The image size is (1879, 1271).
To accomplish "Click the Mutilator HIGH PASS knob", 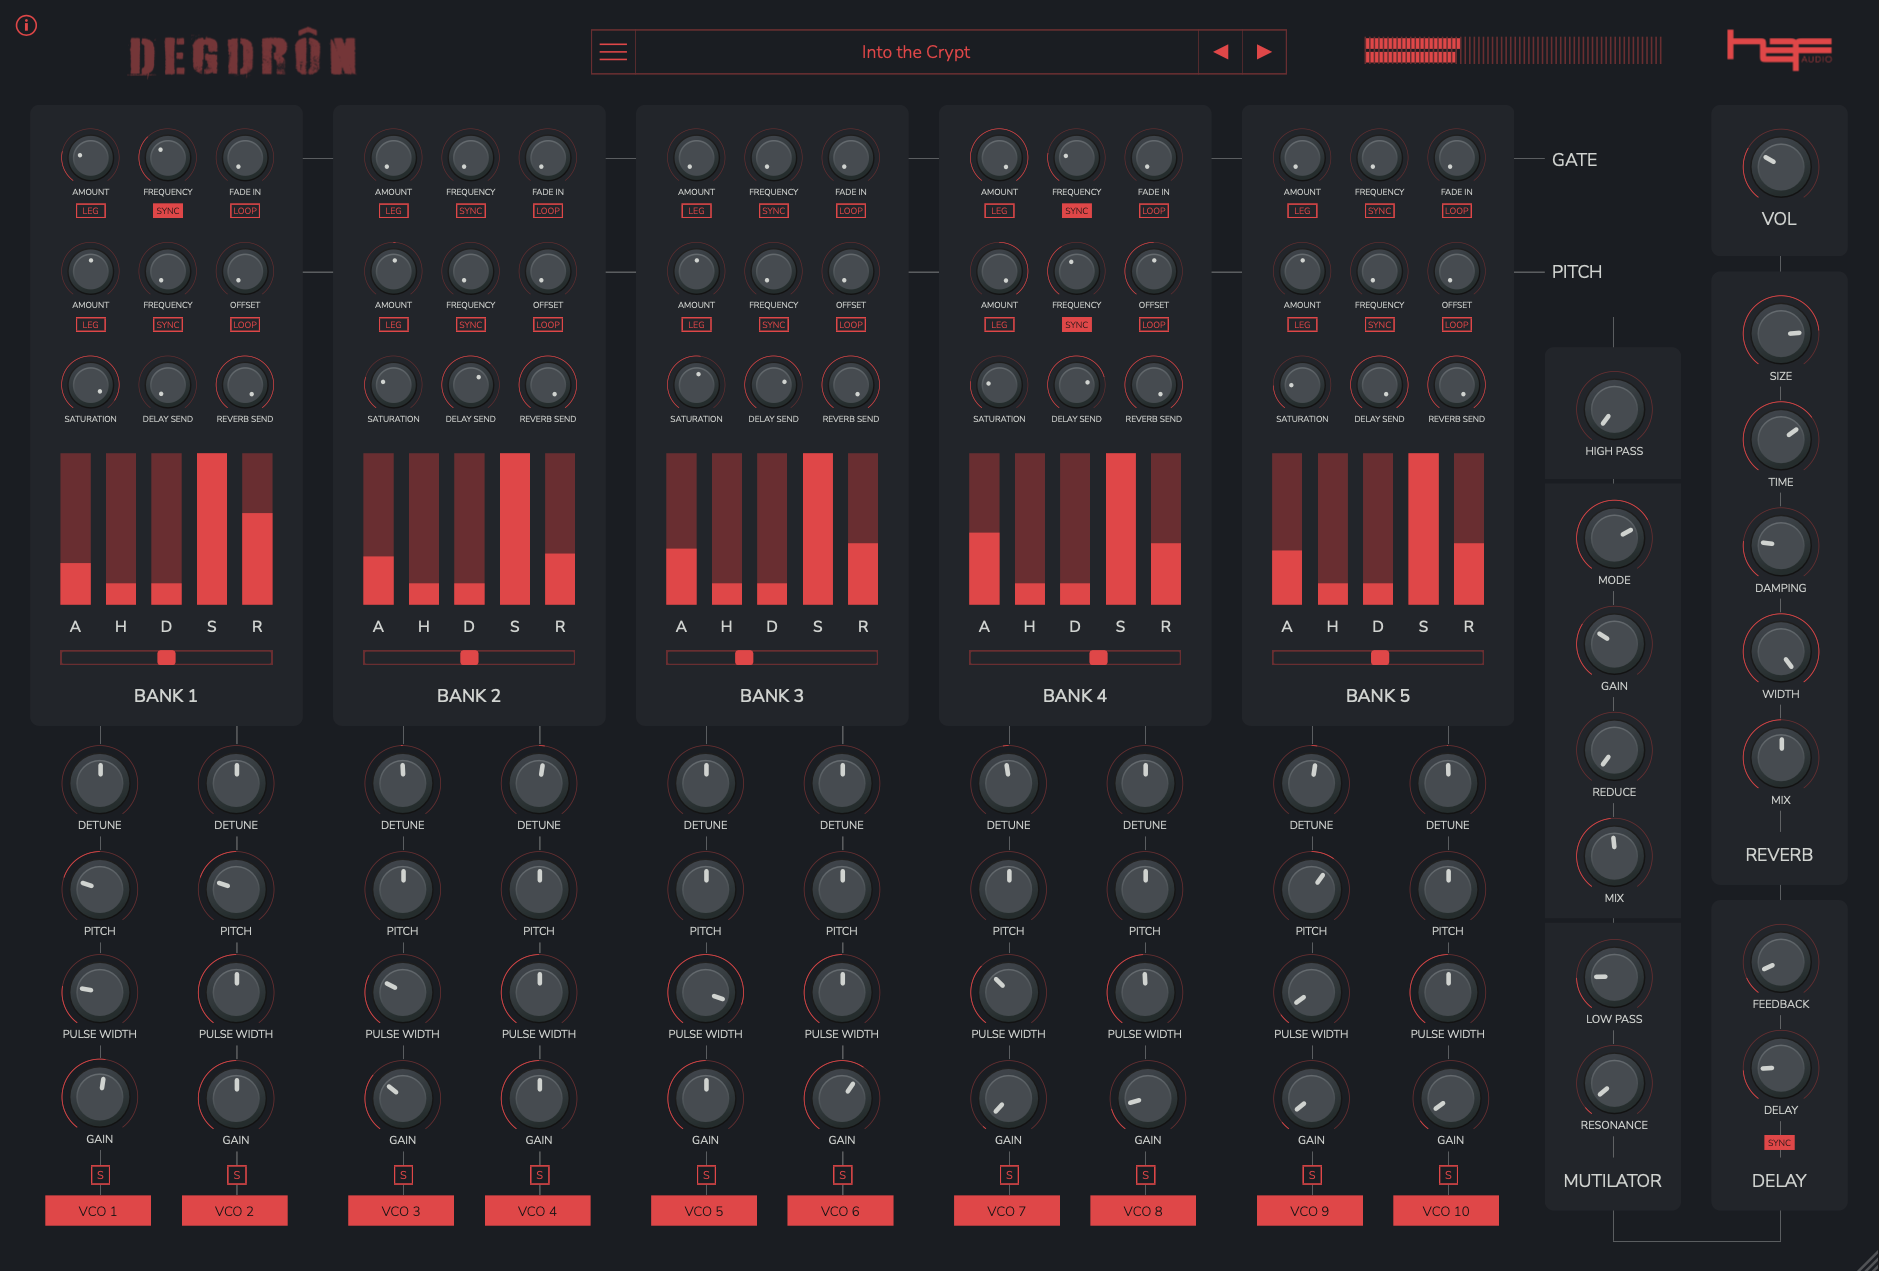I will [x=1613, y=410].
